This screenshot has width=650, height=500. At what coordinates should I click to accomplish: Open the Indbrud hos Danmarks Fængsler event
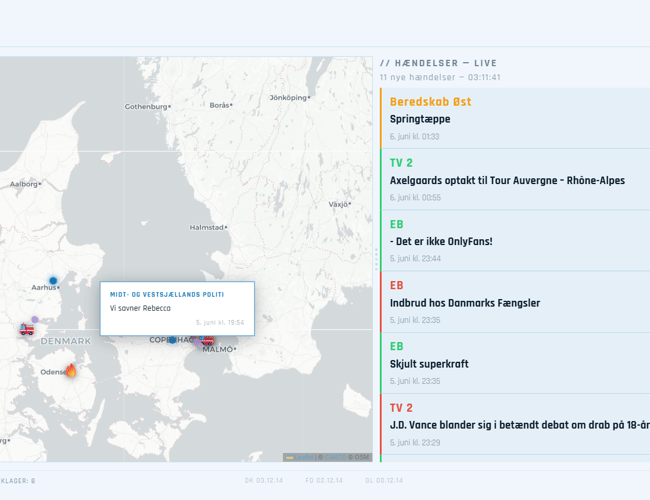tap(515, 302)
